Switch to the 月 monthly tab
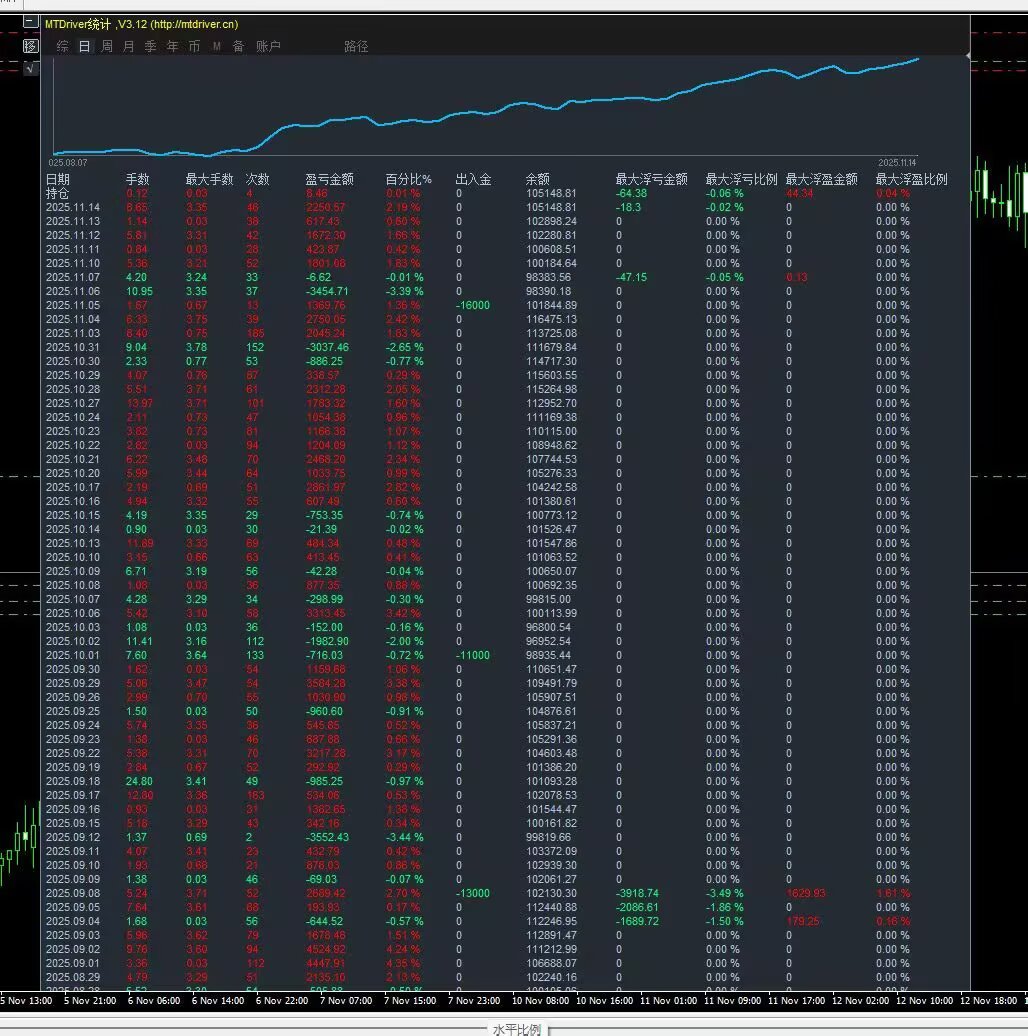Image resolution: width=1028 pixels, height=1036 pixels. 128,46
